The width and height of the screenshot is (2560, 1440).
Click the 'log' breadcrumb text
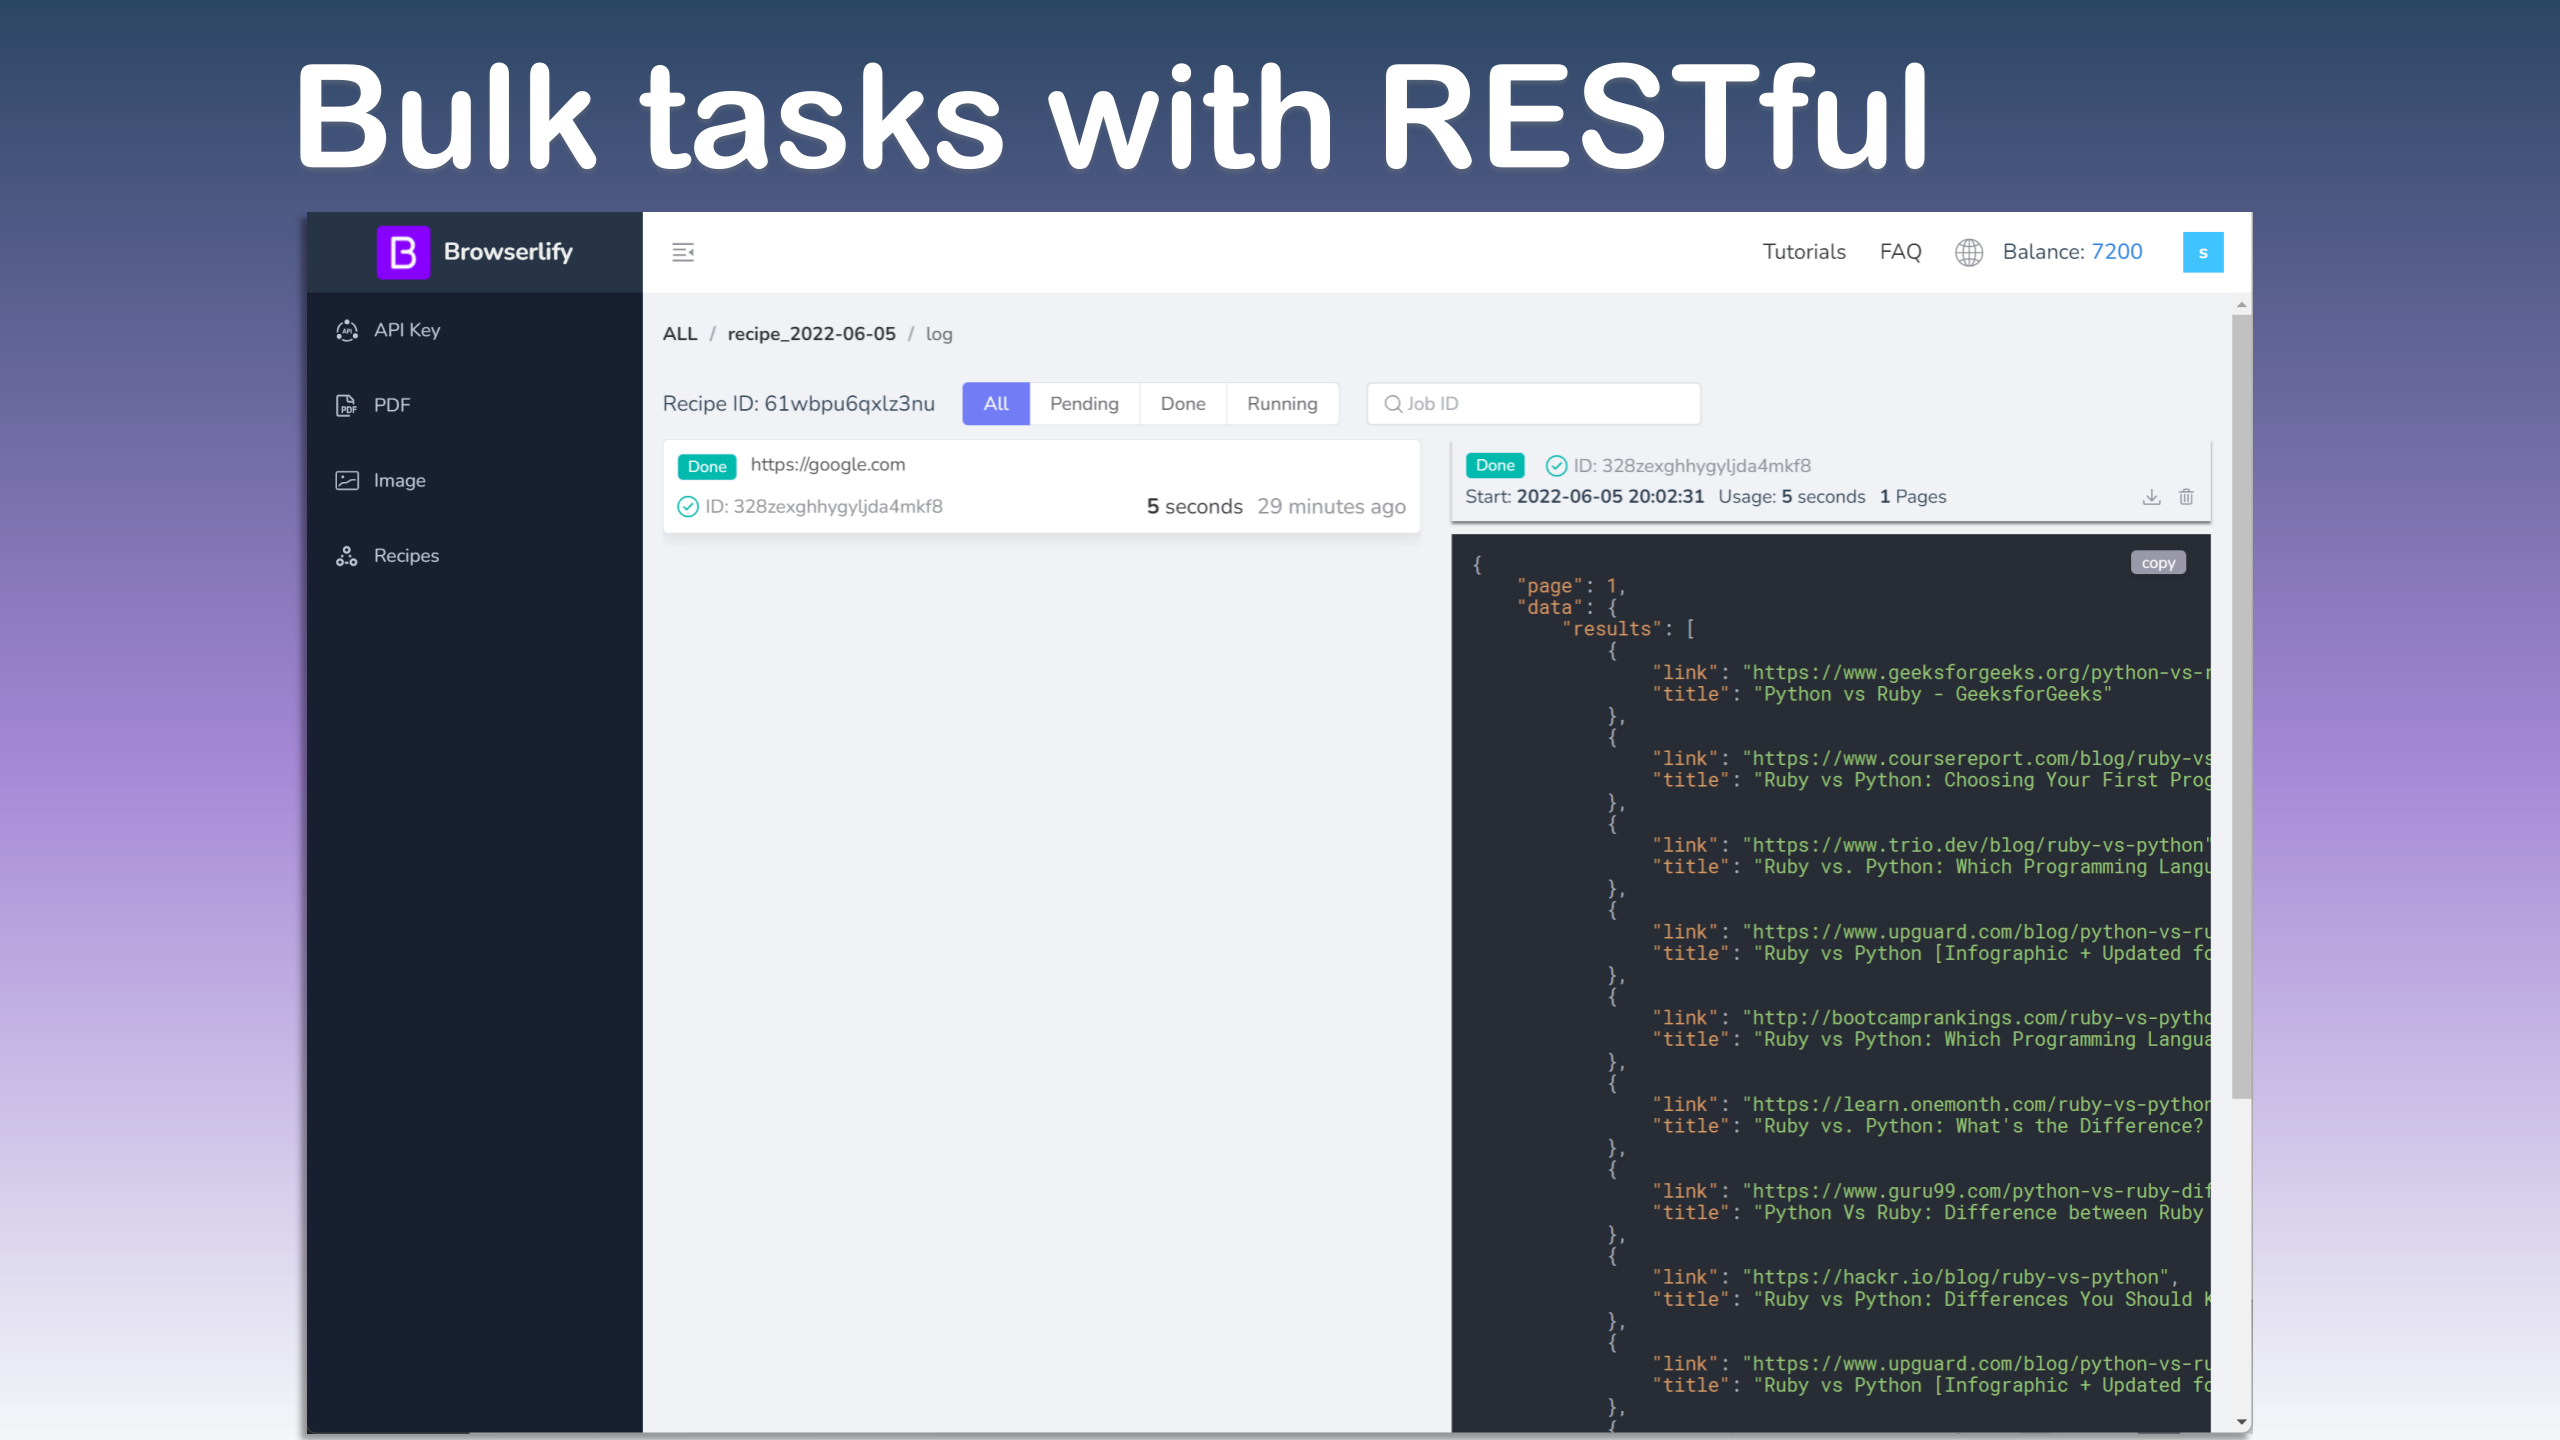pyautogui.click(x=939, y=334)
